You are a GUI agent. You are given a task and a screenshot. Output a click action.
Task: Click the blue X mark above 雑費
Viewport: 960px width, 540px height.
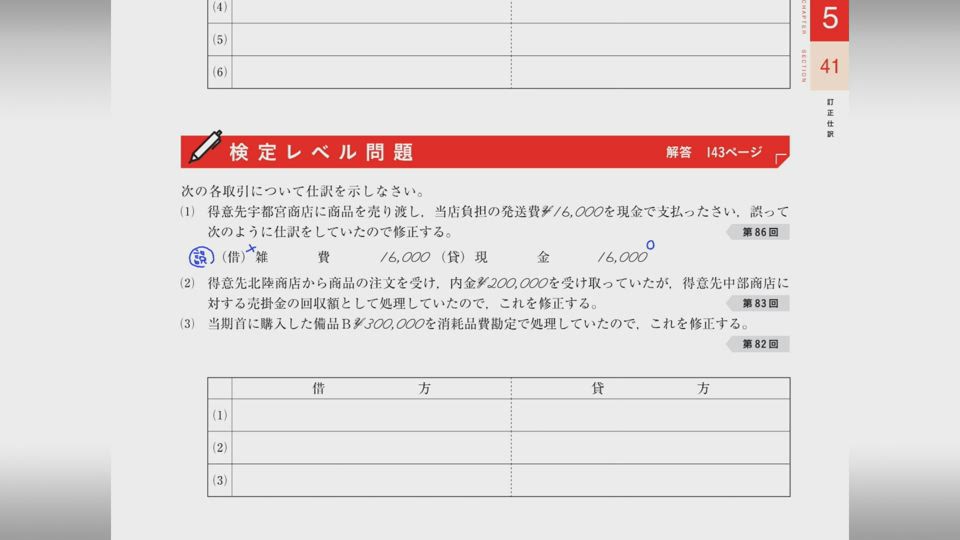[x=251, y=247]
